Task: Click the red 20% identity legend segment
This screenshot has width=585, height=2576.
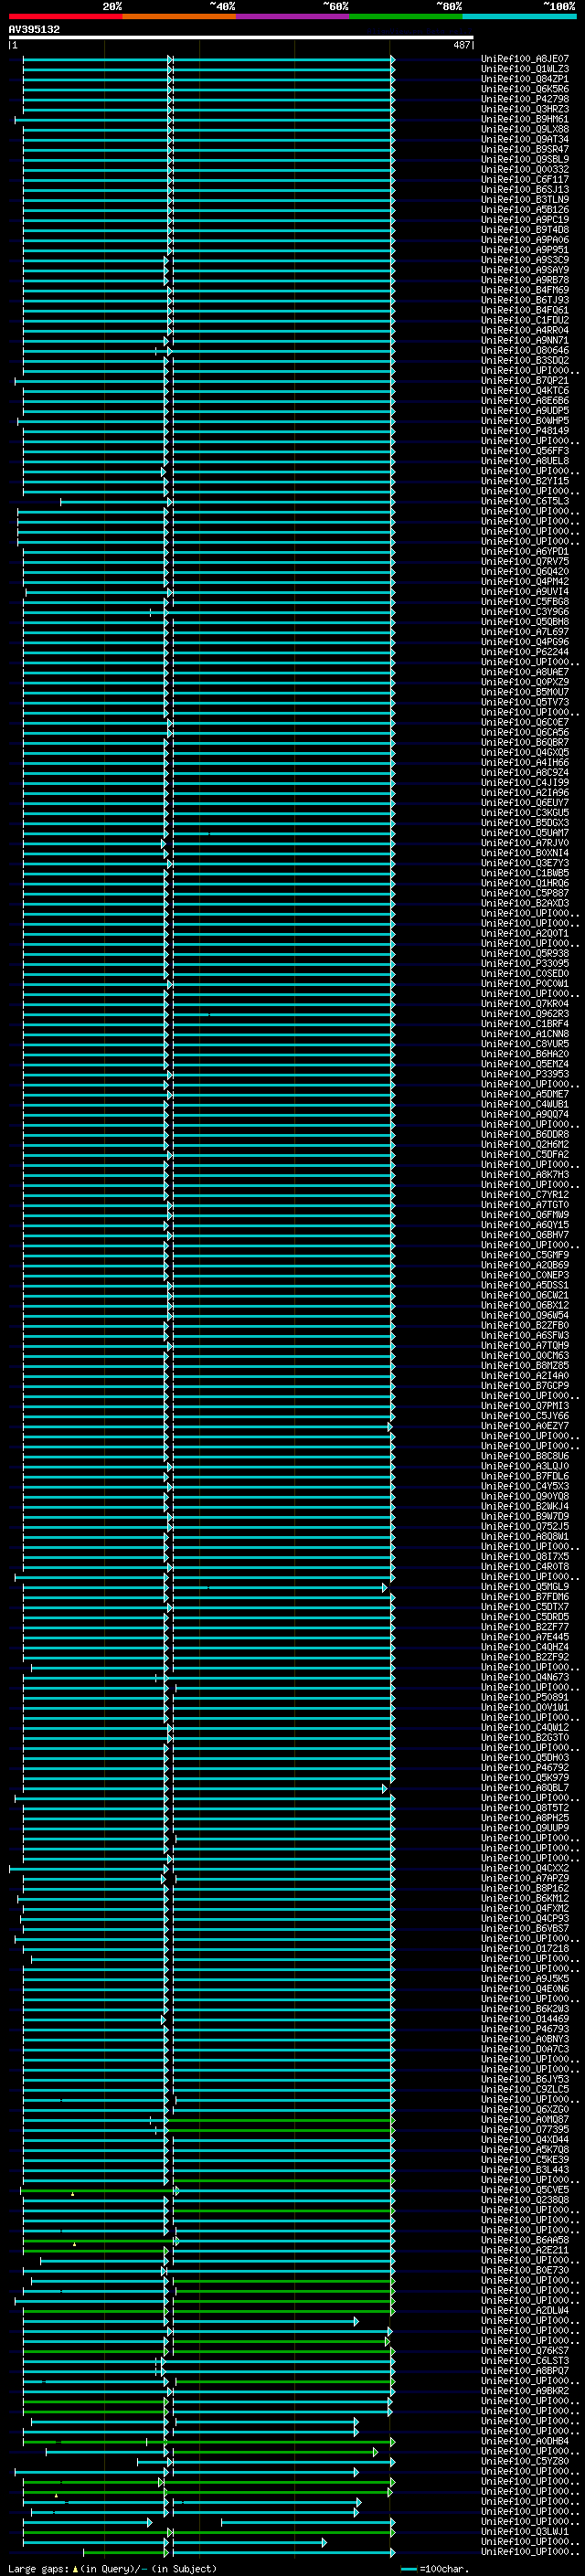Action: [x=65, y=16]
